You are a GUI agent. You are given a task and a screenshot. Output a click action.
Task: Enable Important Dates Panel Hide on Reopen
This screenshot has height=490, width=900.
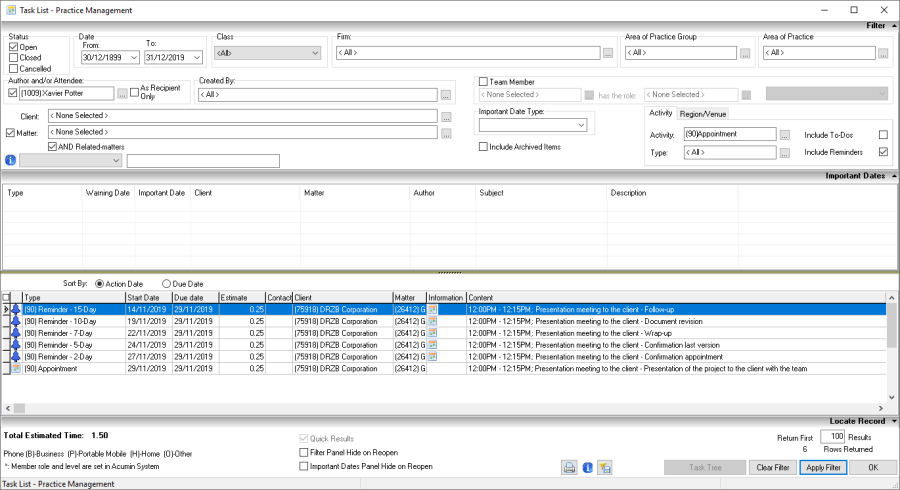pos(304,466)
